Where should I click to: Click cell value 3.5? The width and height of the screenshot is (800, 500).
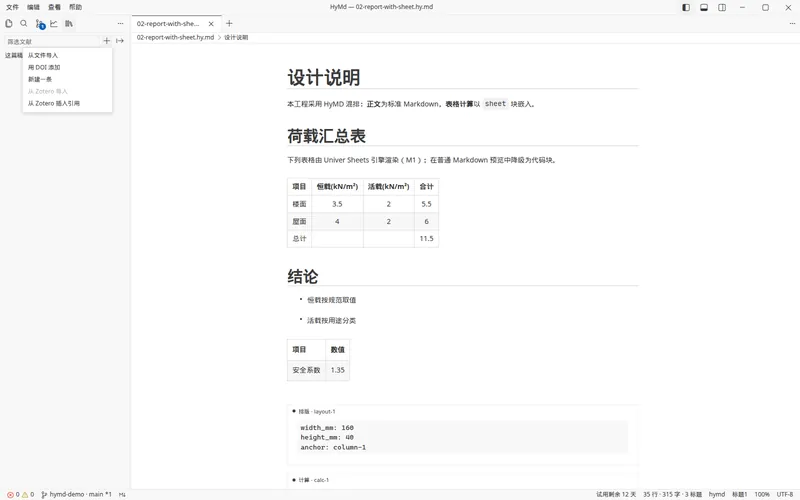tap(337, 204)
